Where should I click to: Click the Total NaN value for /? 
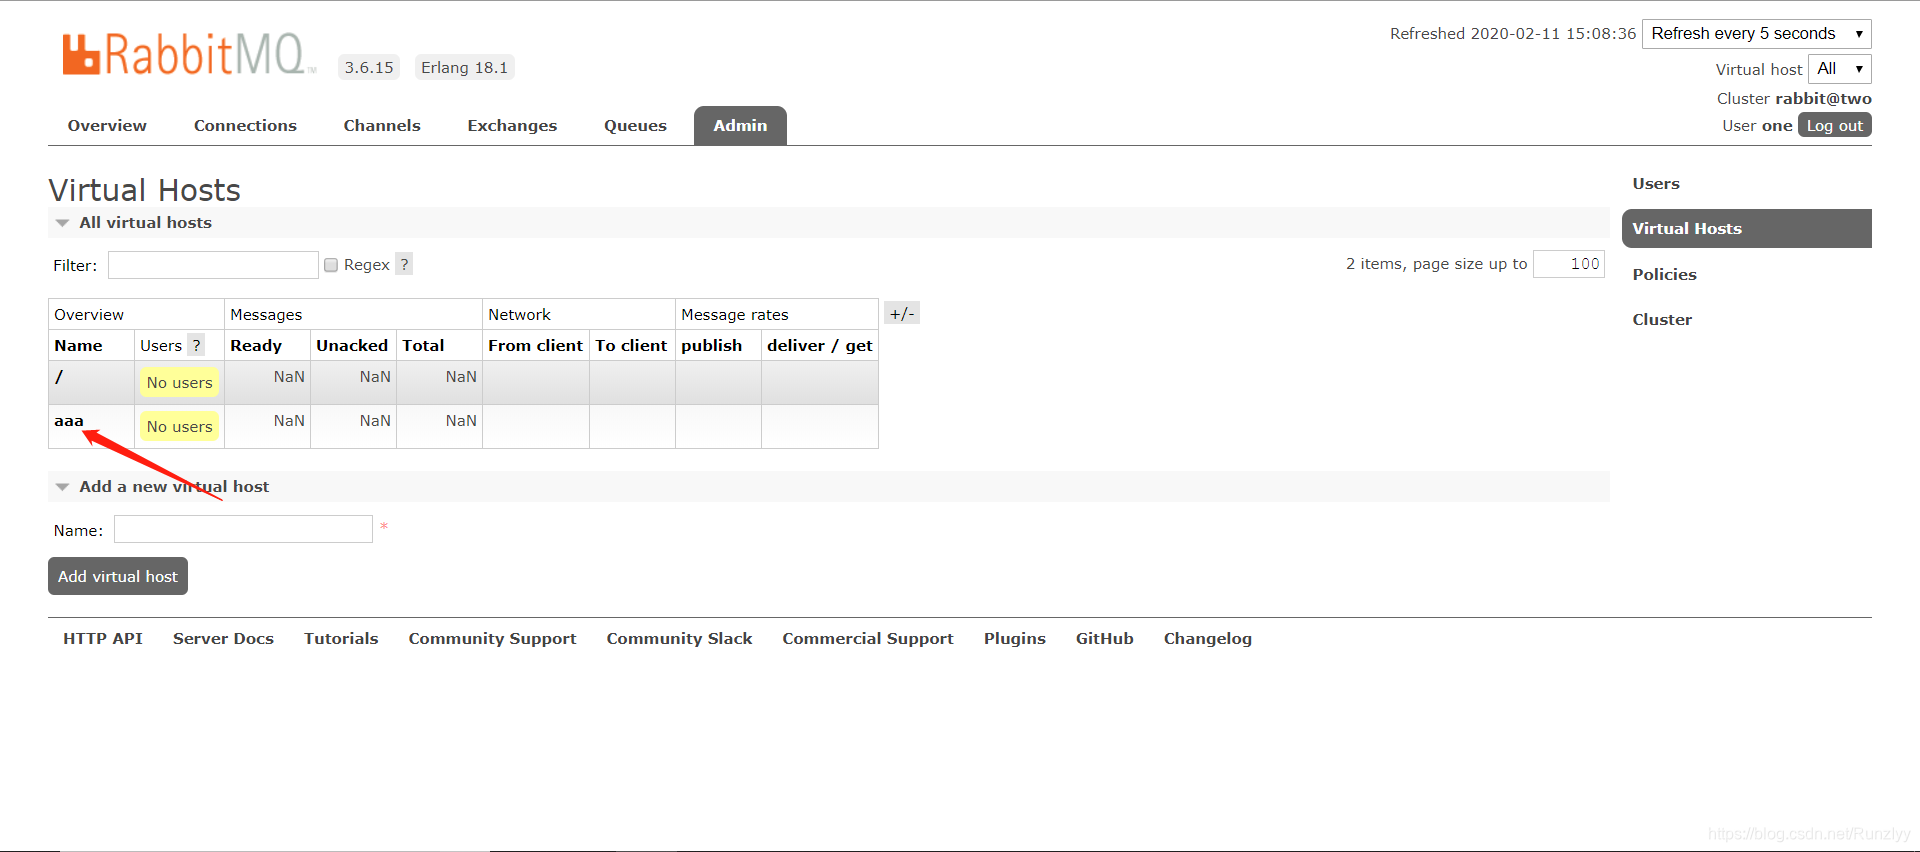(x=461, y=376)
